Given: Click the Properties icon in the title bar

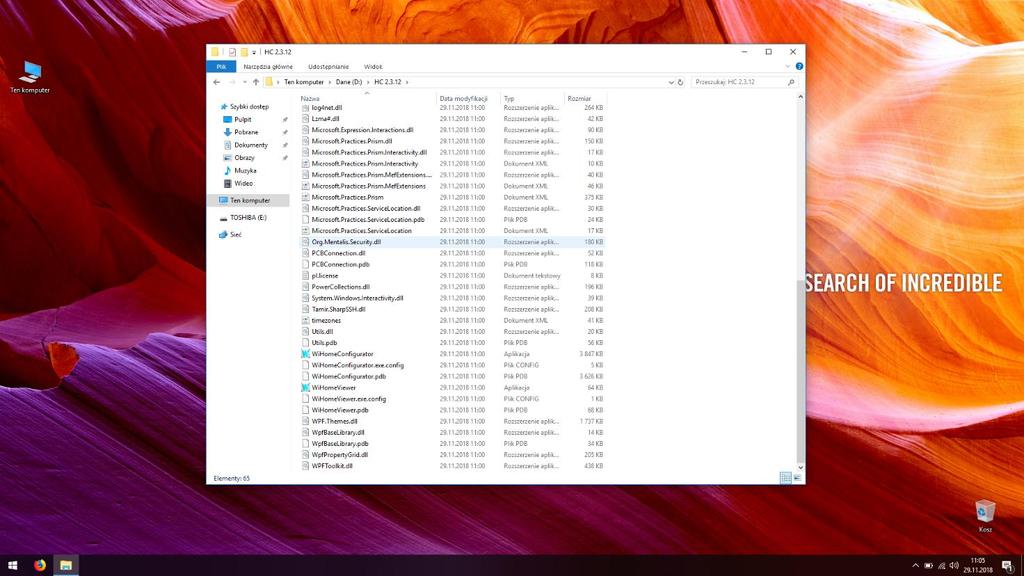Looking at the screenshot, I should (x=232, y=52).
